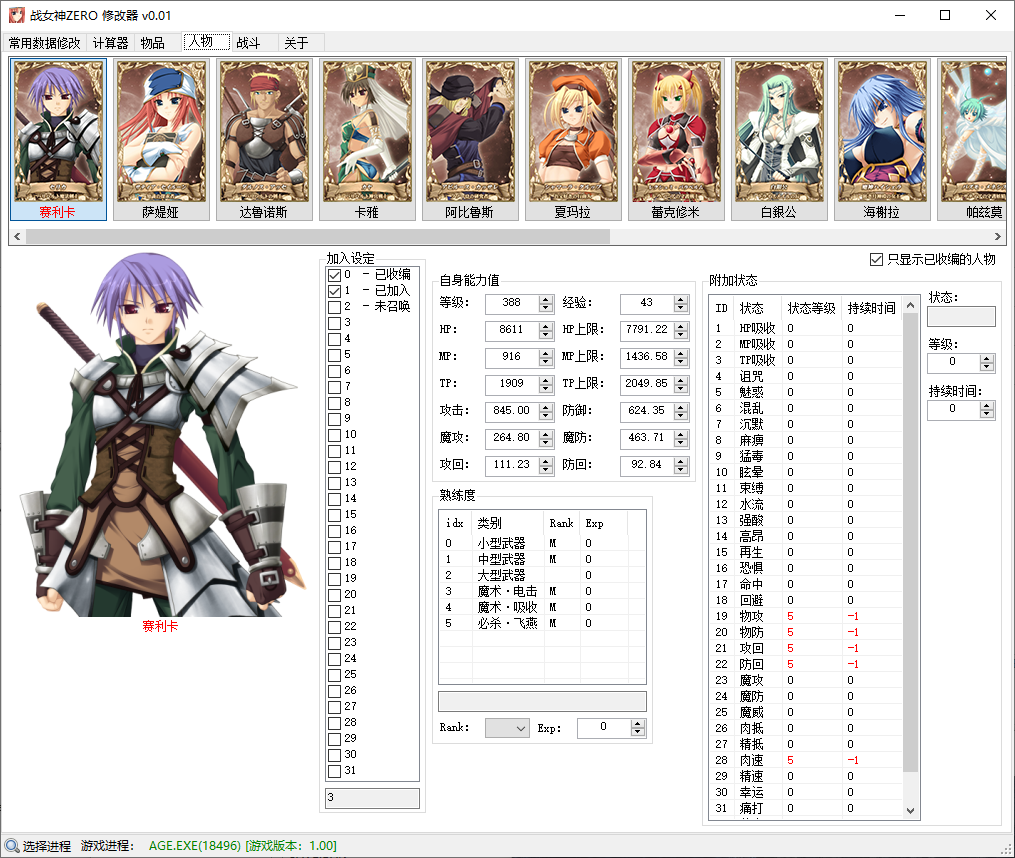The image size is (1015, 858).
Task: Check flag checkbox number 16
Action: (x=335, y=531)
